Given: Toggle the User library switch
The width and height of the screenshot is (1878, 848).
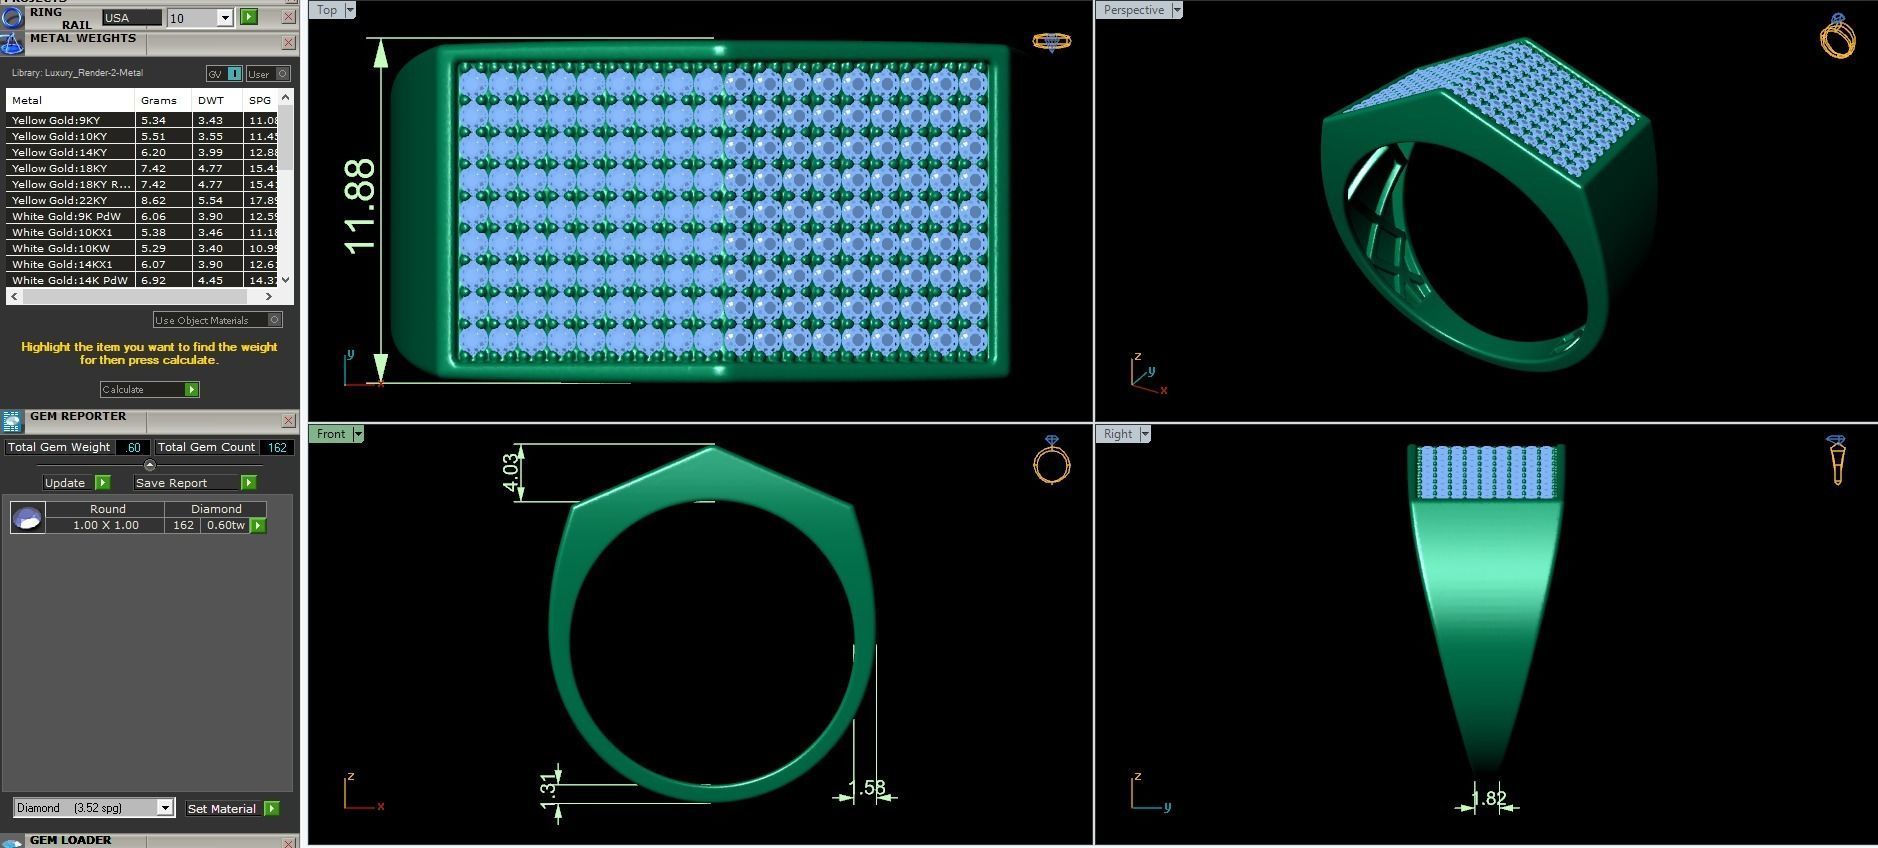Looking at the screenshot, I should 268,73.
